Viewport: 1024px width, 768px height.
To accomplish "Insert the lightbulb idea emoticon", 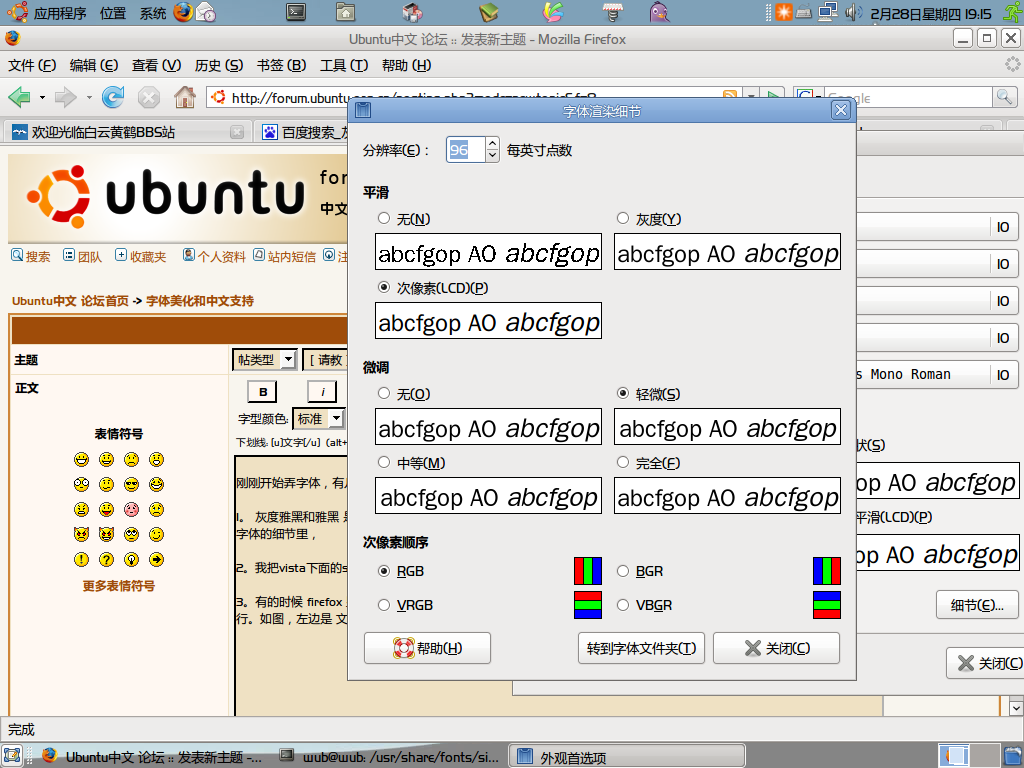I will click(x=131, y=560).
